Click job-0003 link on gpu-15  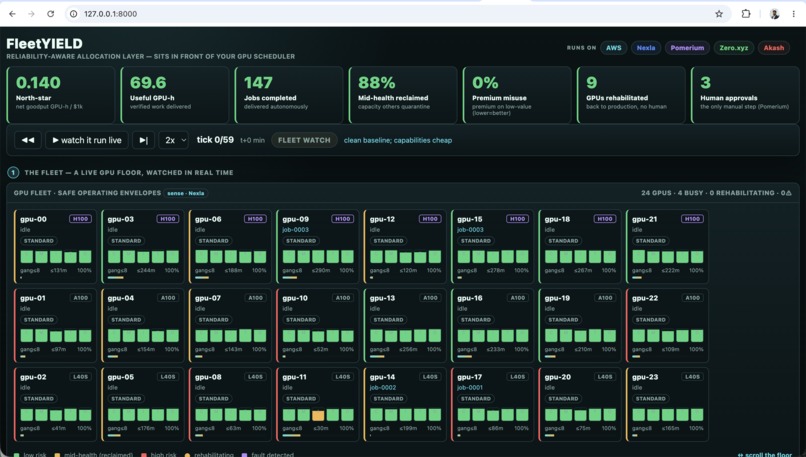[470, 230]
